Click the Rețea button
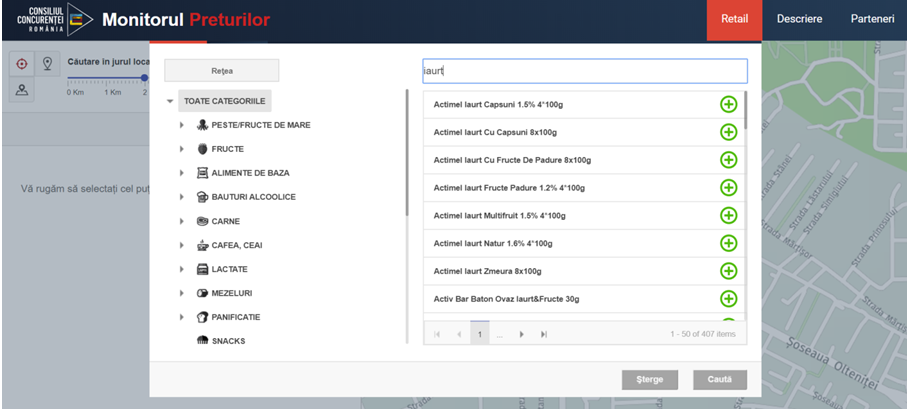This screenshot has height=409, width=907. [x=221, y=71]
